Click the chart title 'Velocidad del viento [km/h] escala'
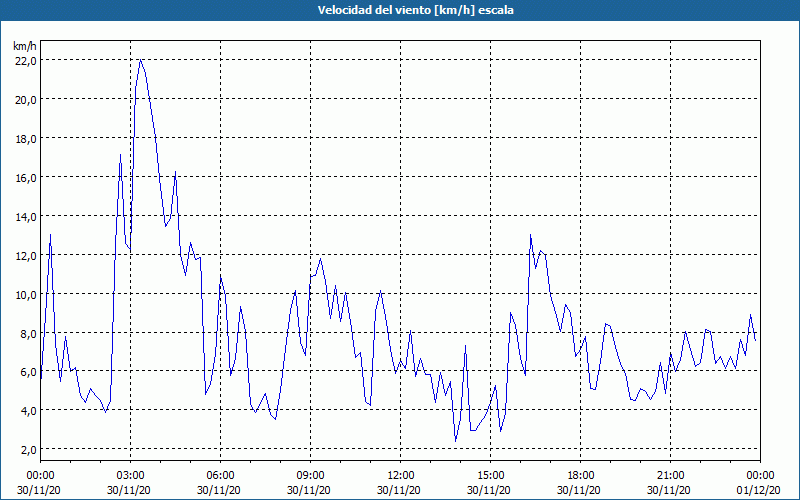This screenshot has height=500, width=800. point(415,10)
